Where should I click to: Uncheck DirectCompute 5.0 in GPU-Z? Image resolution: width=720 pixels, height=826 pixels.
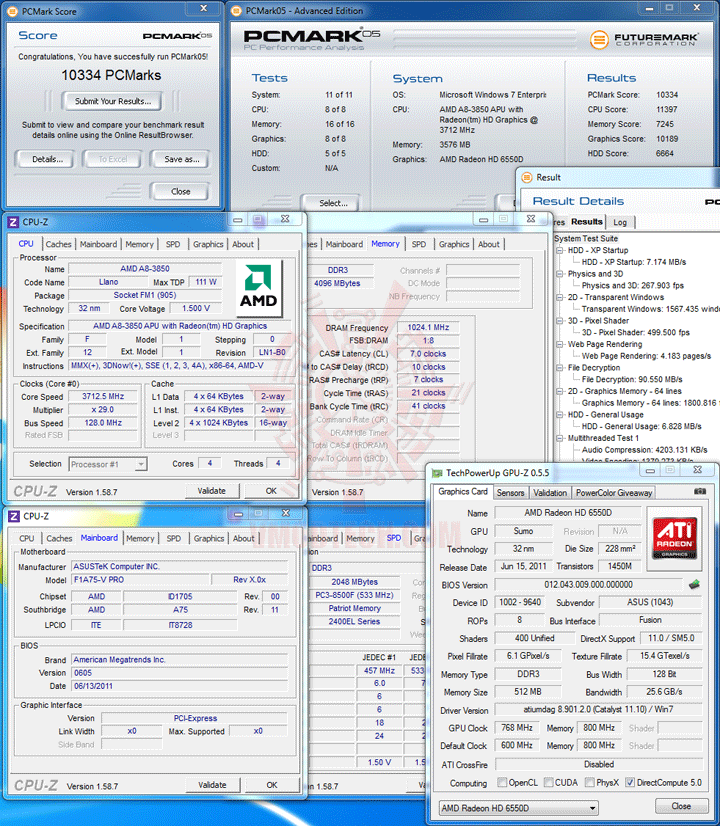coord(630,782)
